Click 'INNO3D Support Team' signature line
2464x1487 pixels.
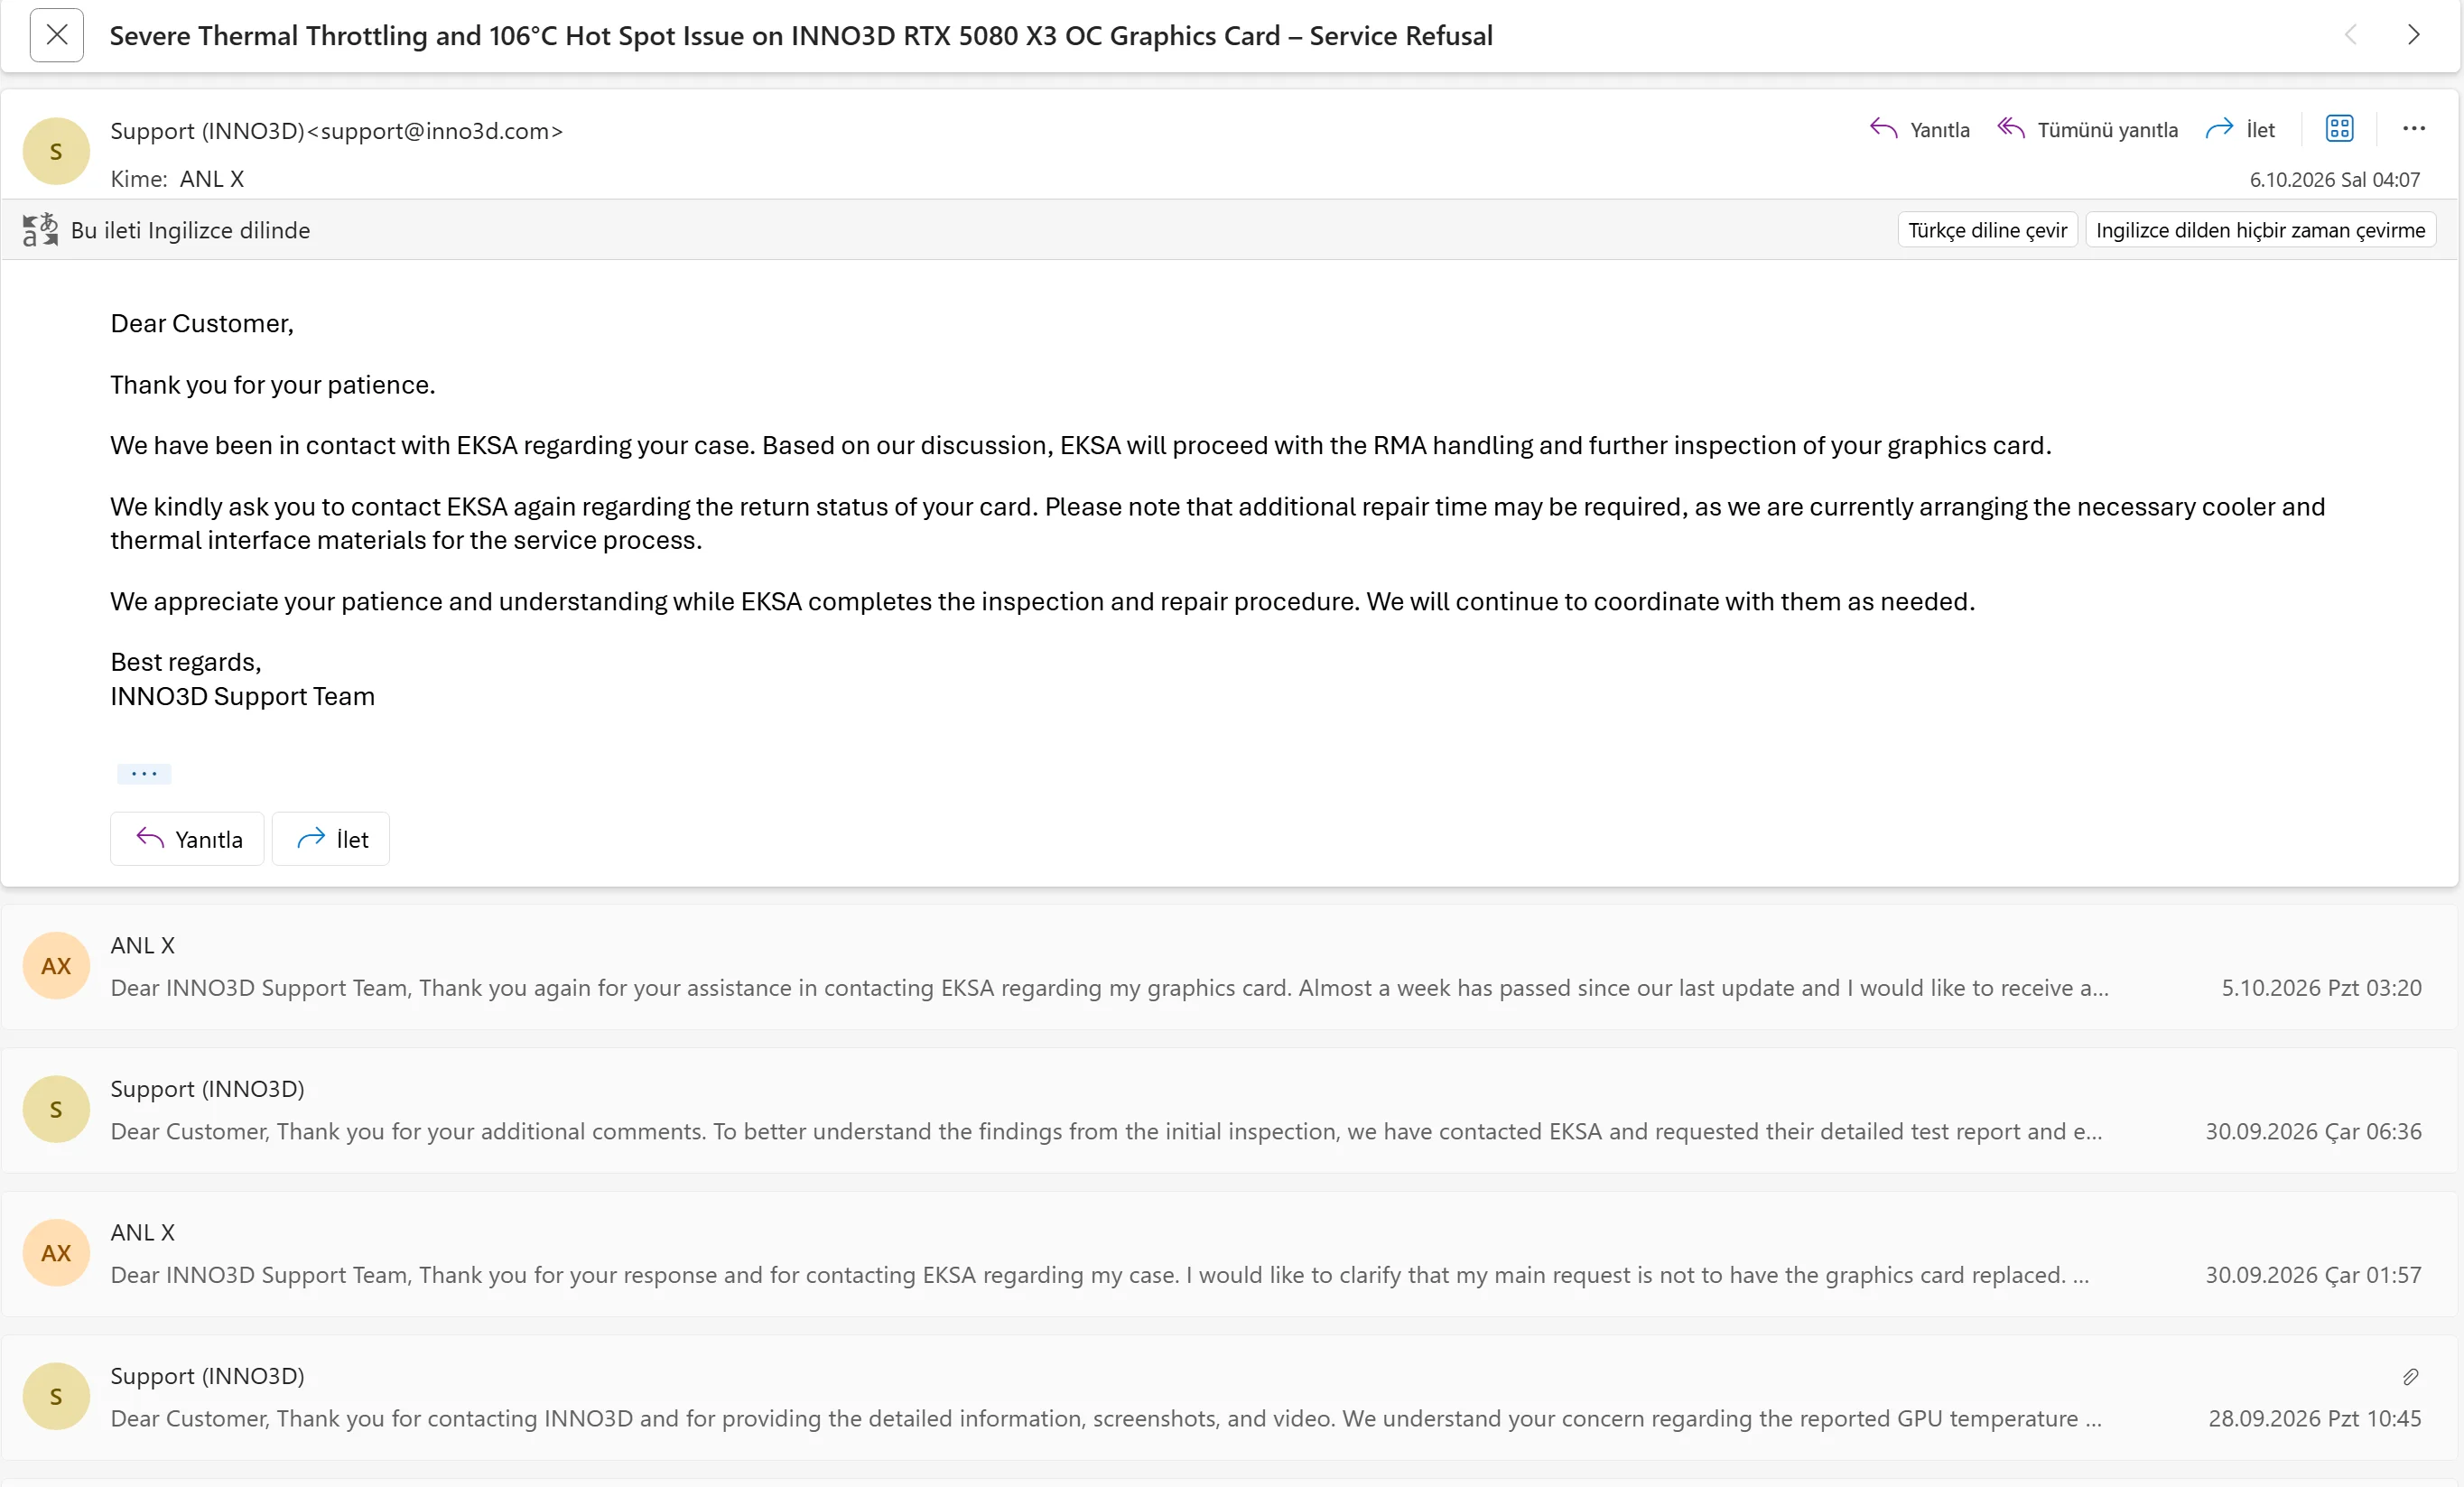[x=242, y=696]
